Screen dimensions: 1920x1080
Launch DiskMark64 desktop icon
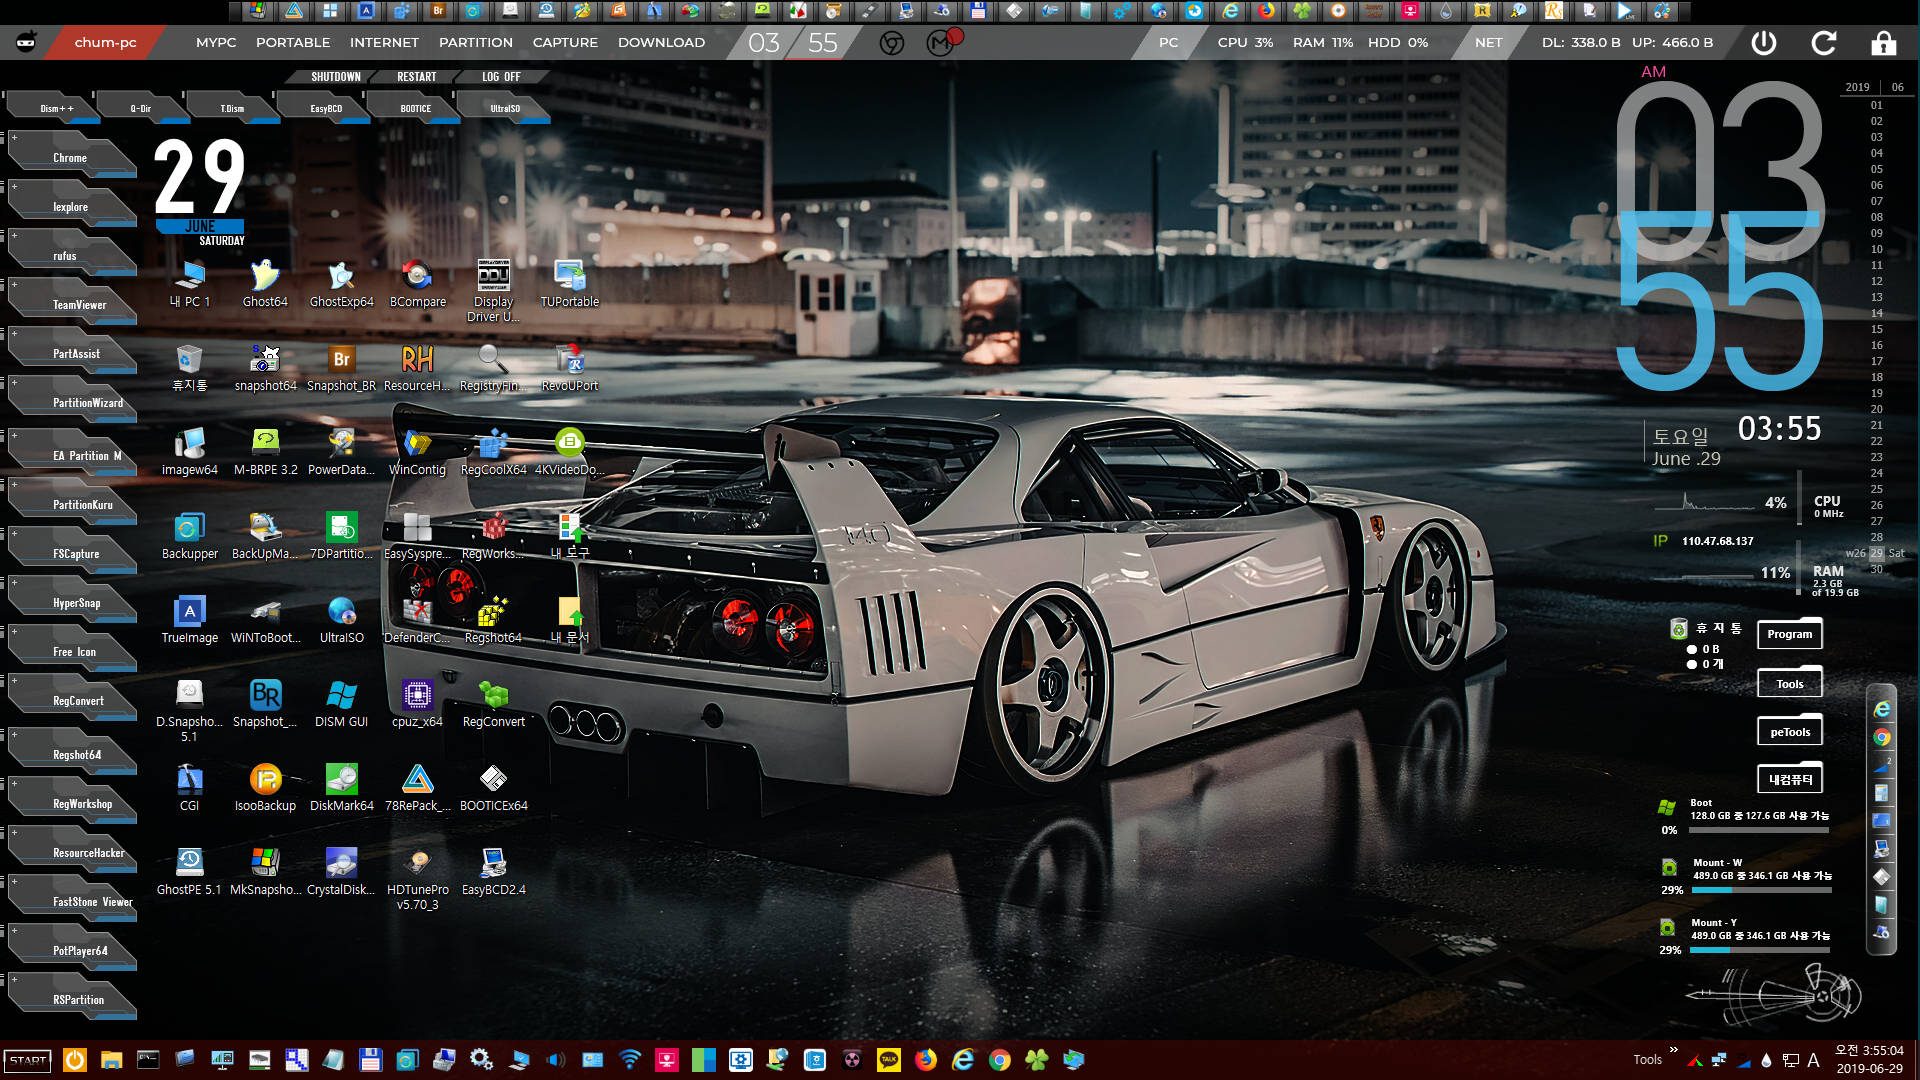pyautogui.click(x=341, y=787)
